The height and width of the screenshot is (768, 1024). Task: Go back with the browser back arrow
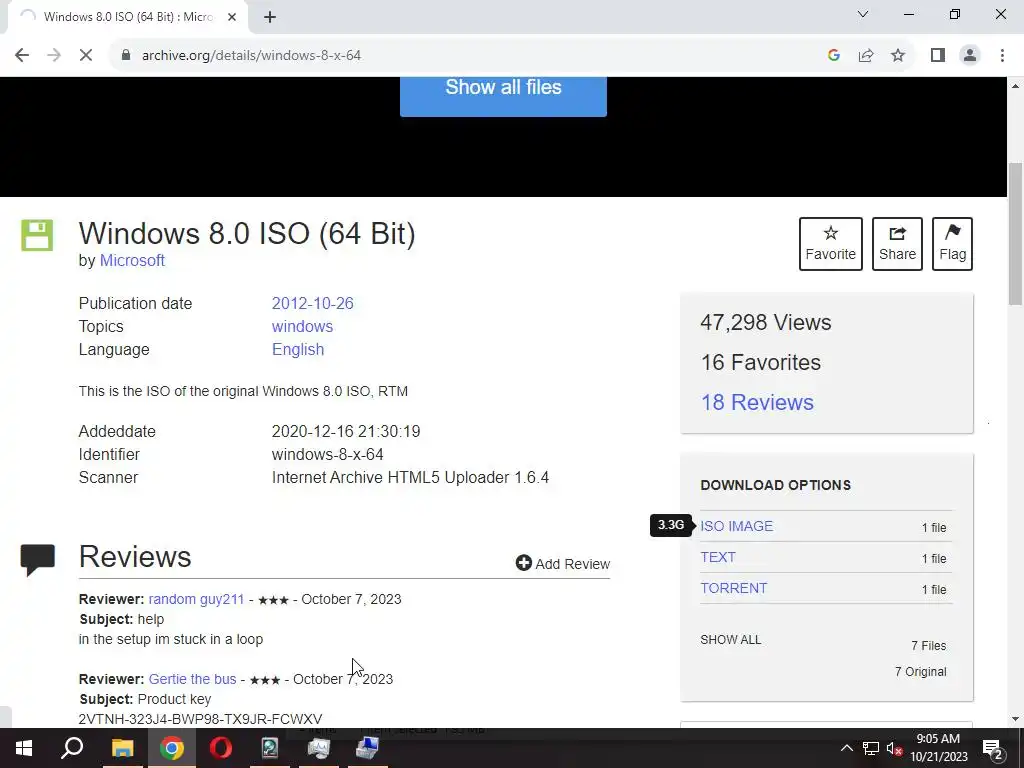point(22,56)
